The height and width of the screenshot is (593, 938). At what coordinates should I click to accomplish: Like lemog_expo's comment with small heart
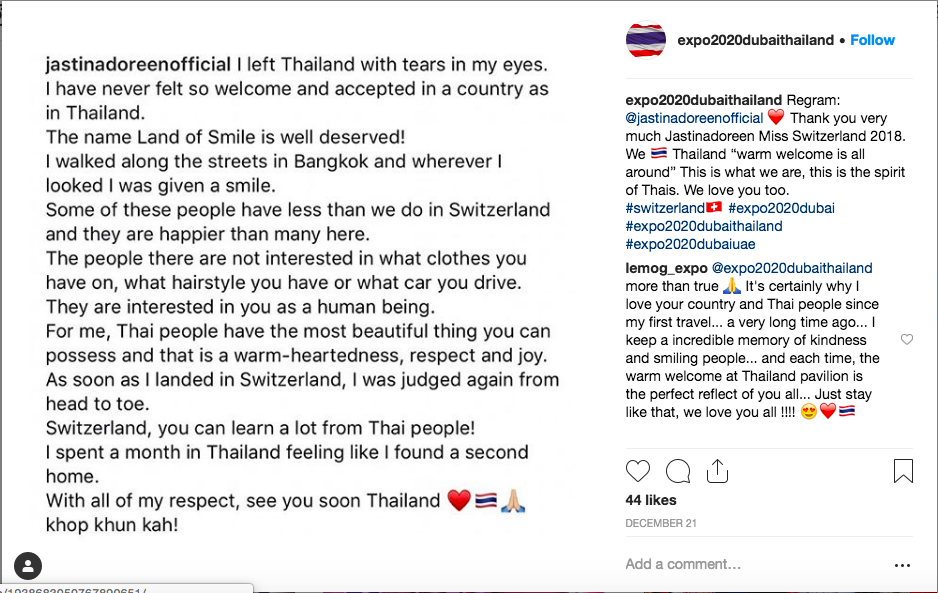907,340
